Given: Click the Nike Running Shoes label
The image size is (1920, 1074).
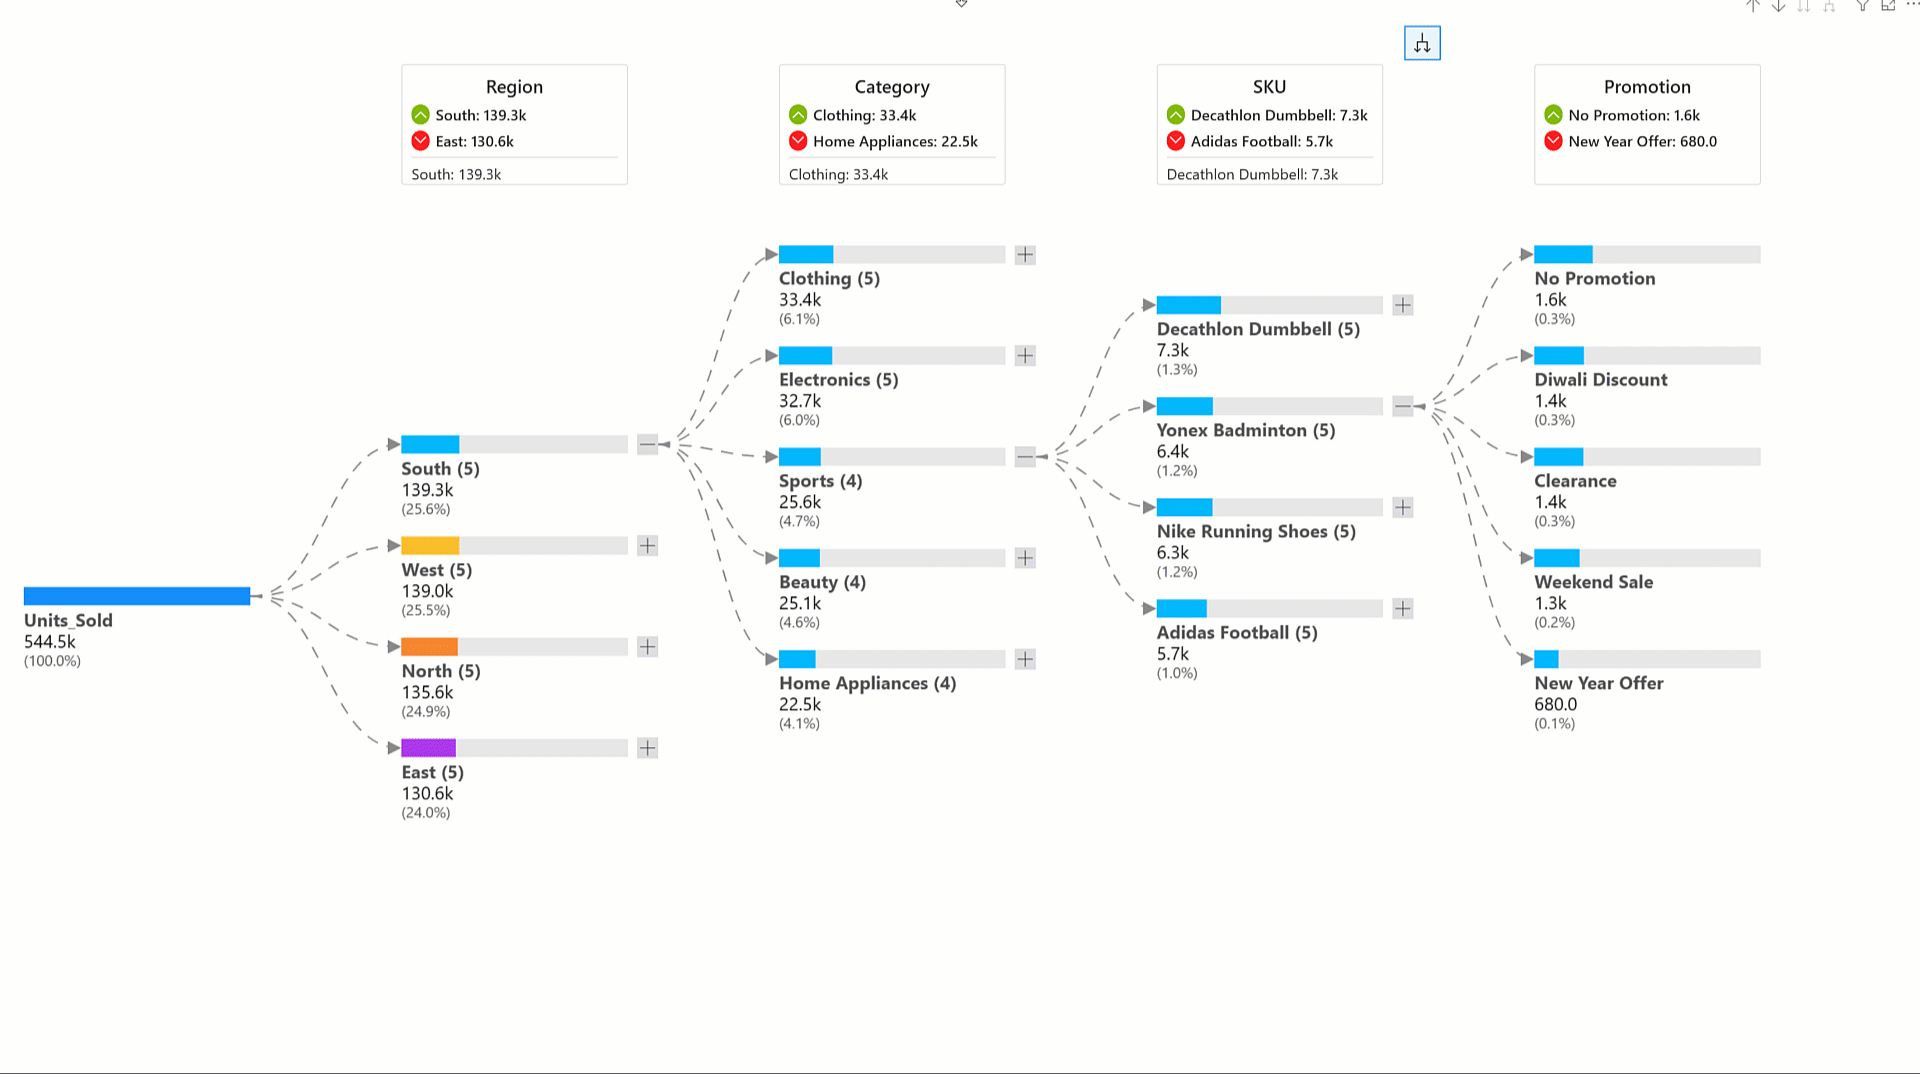Looking at the screenshot, I should tap(1255, 532).
